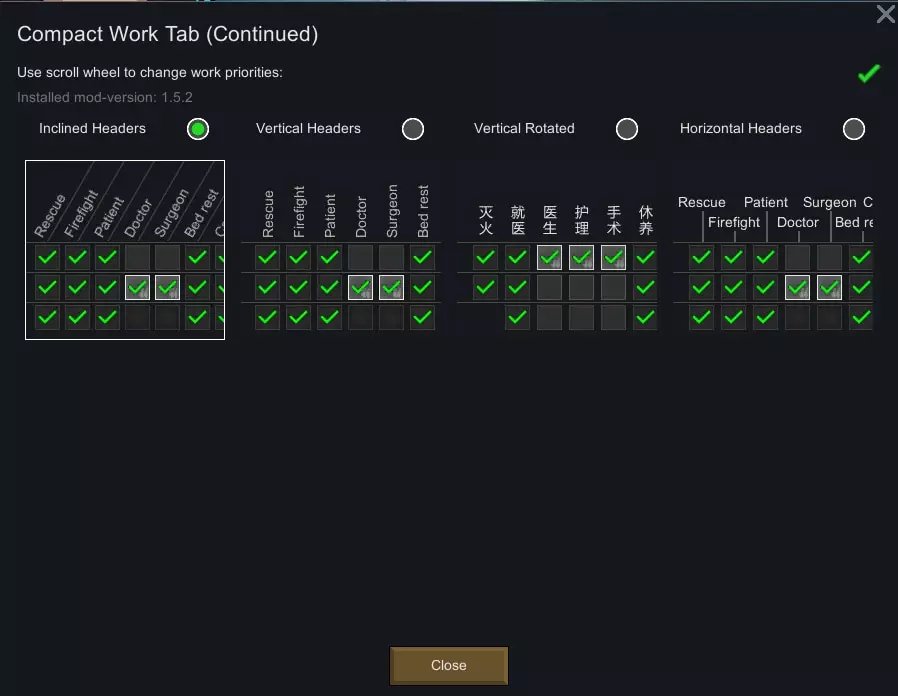The width and height of the screenshot is (898, 696).
Task: Click the vertical Rescue header in Vertical Headers preview
Action: point(267,214)
